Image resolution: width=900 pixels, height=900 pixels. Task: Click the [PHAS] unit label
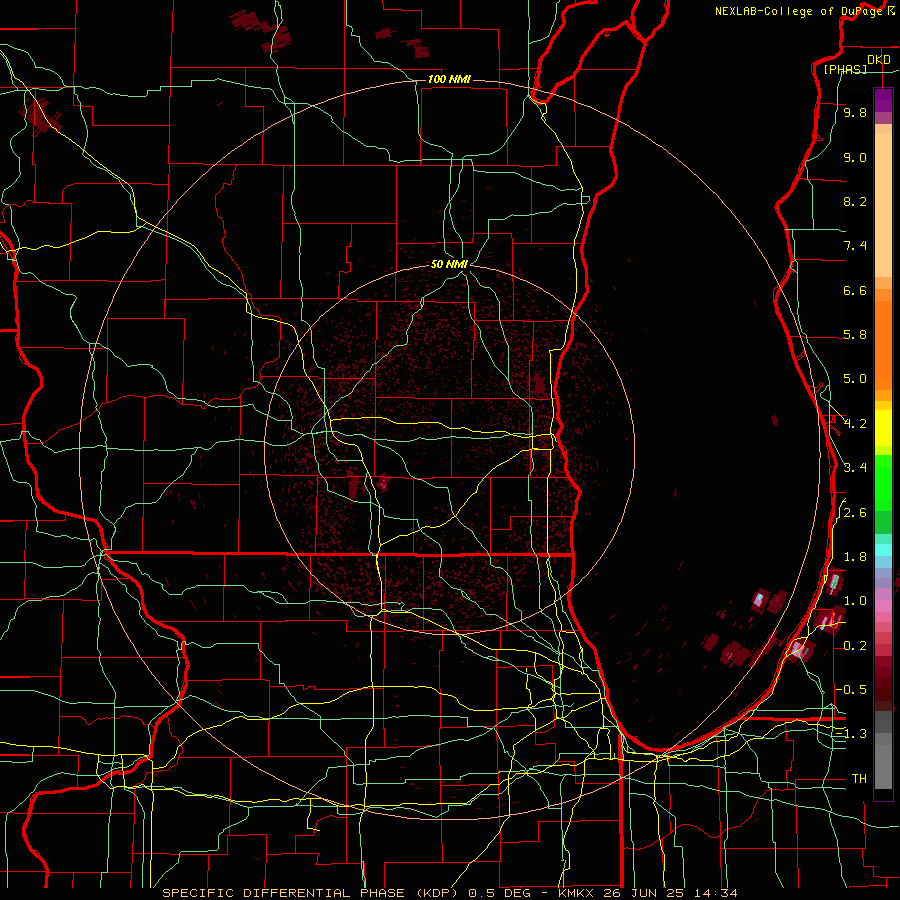[x=845, y=70]
